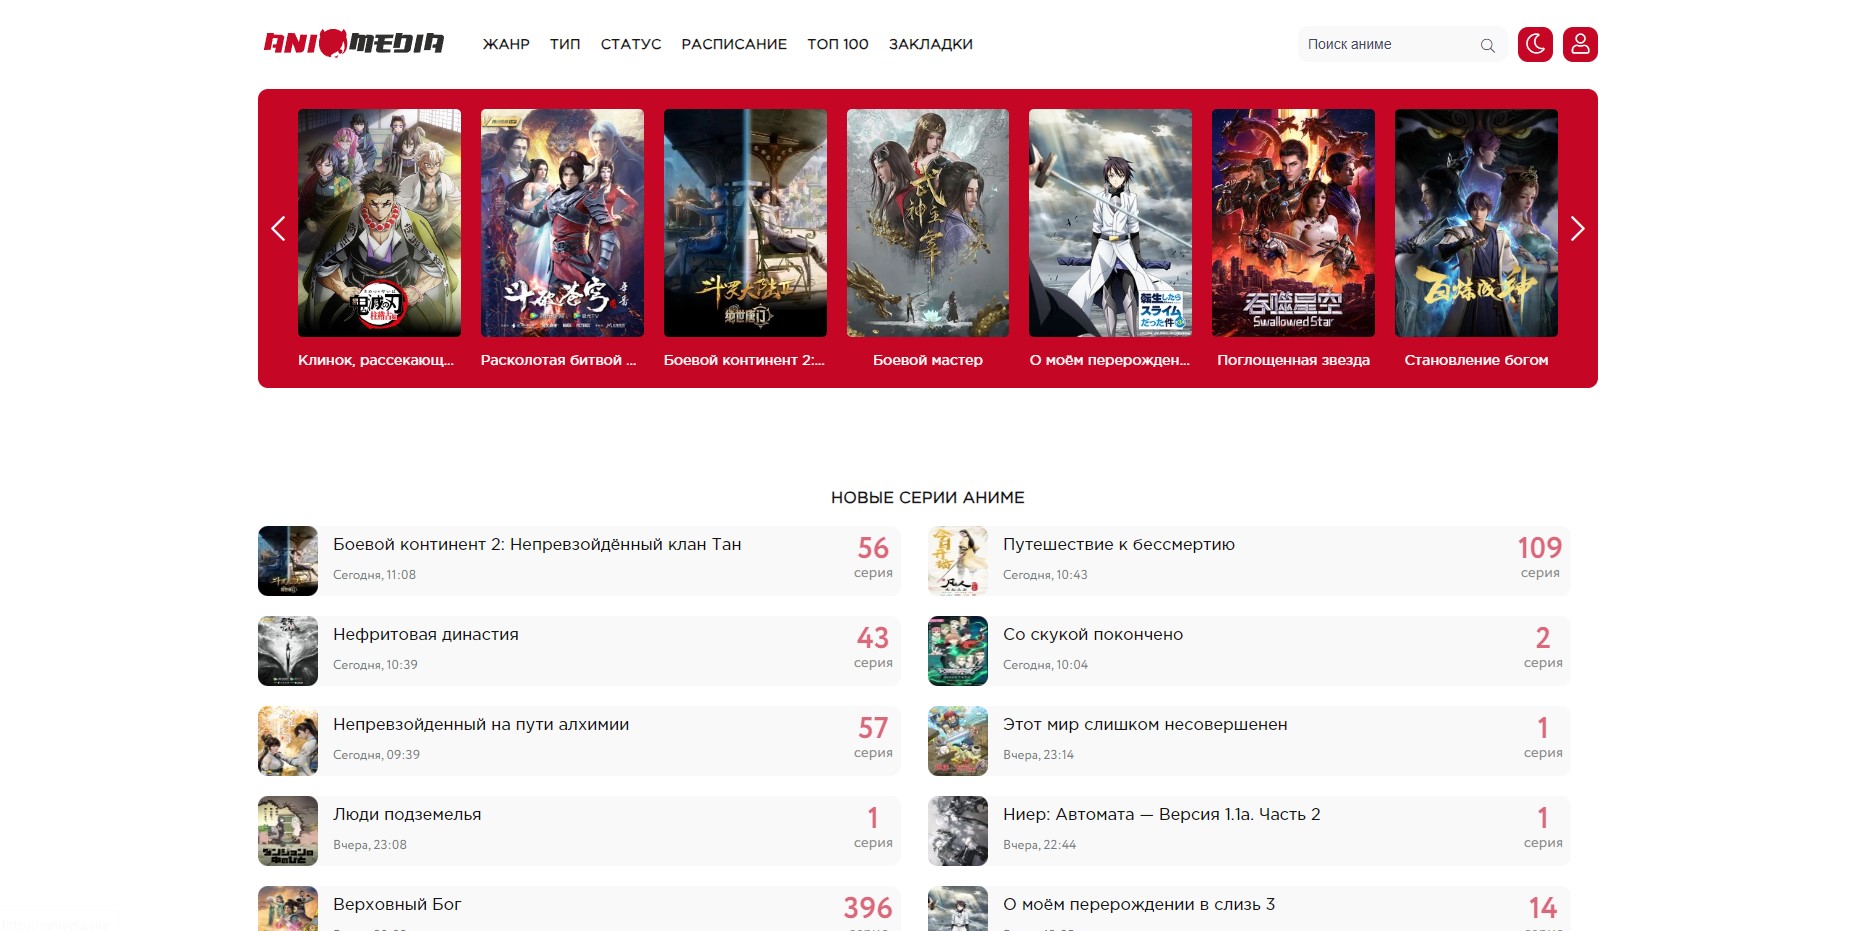This screenshot has height=931, width=1855.
Task: Open the СТАТУС menu
Action: click(x=631, y=44)
